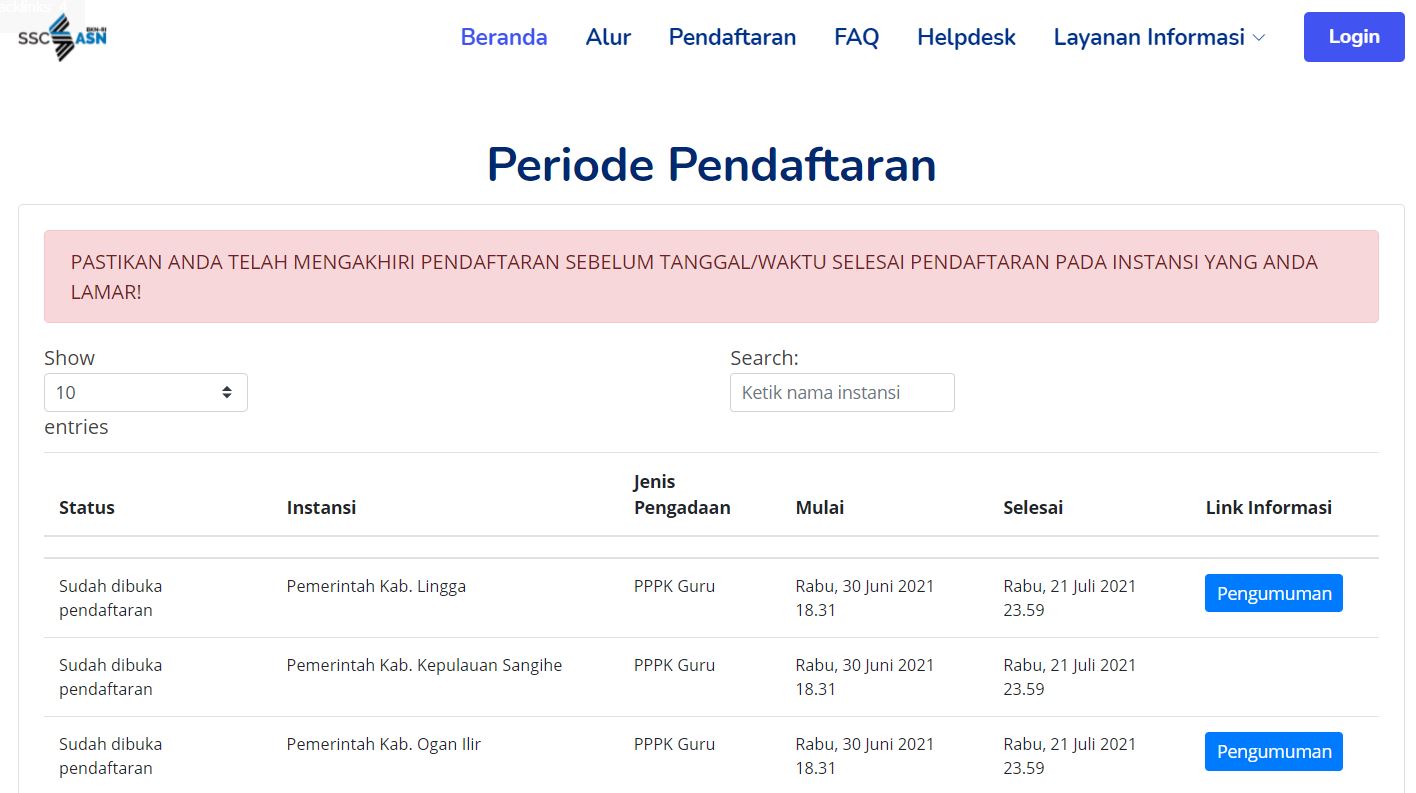Visit the Helpdesk section
This screenshot has height=793, width=1416.
pyautogui.click(x=965, y=37)
